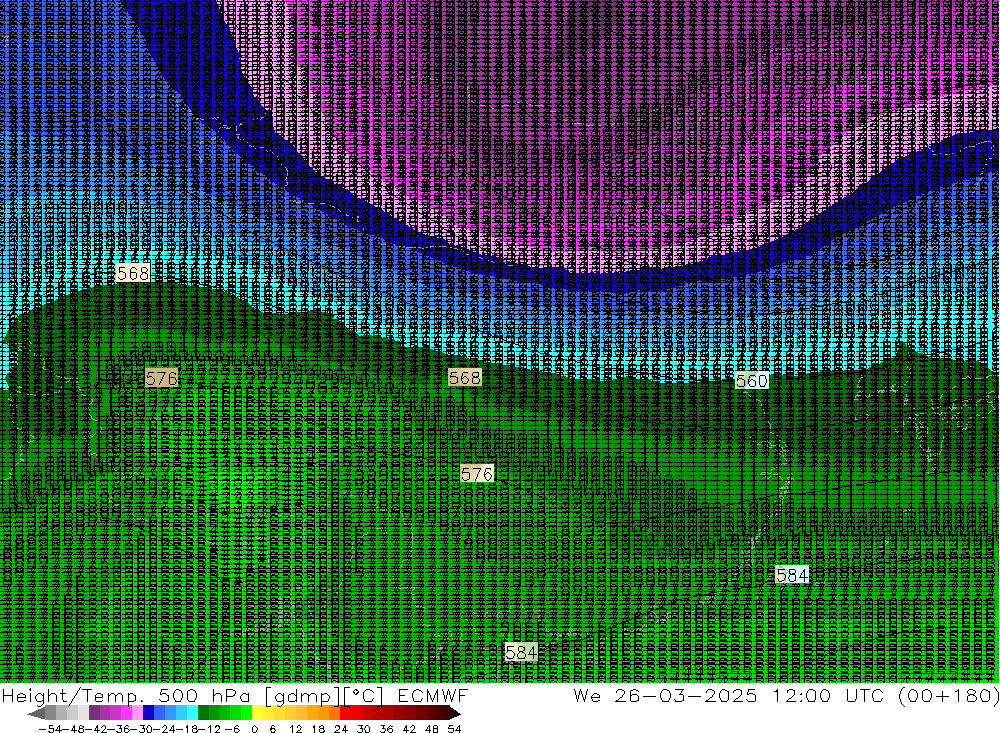
Task: Click the bright red legend swatch at 24
Action: (x=345, y=713)
